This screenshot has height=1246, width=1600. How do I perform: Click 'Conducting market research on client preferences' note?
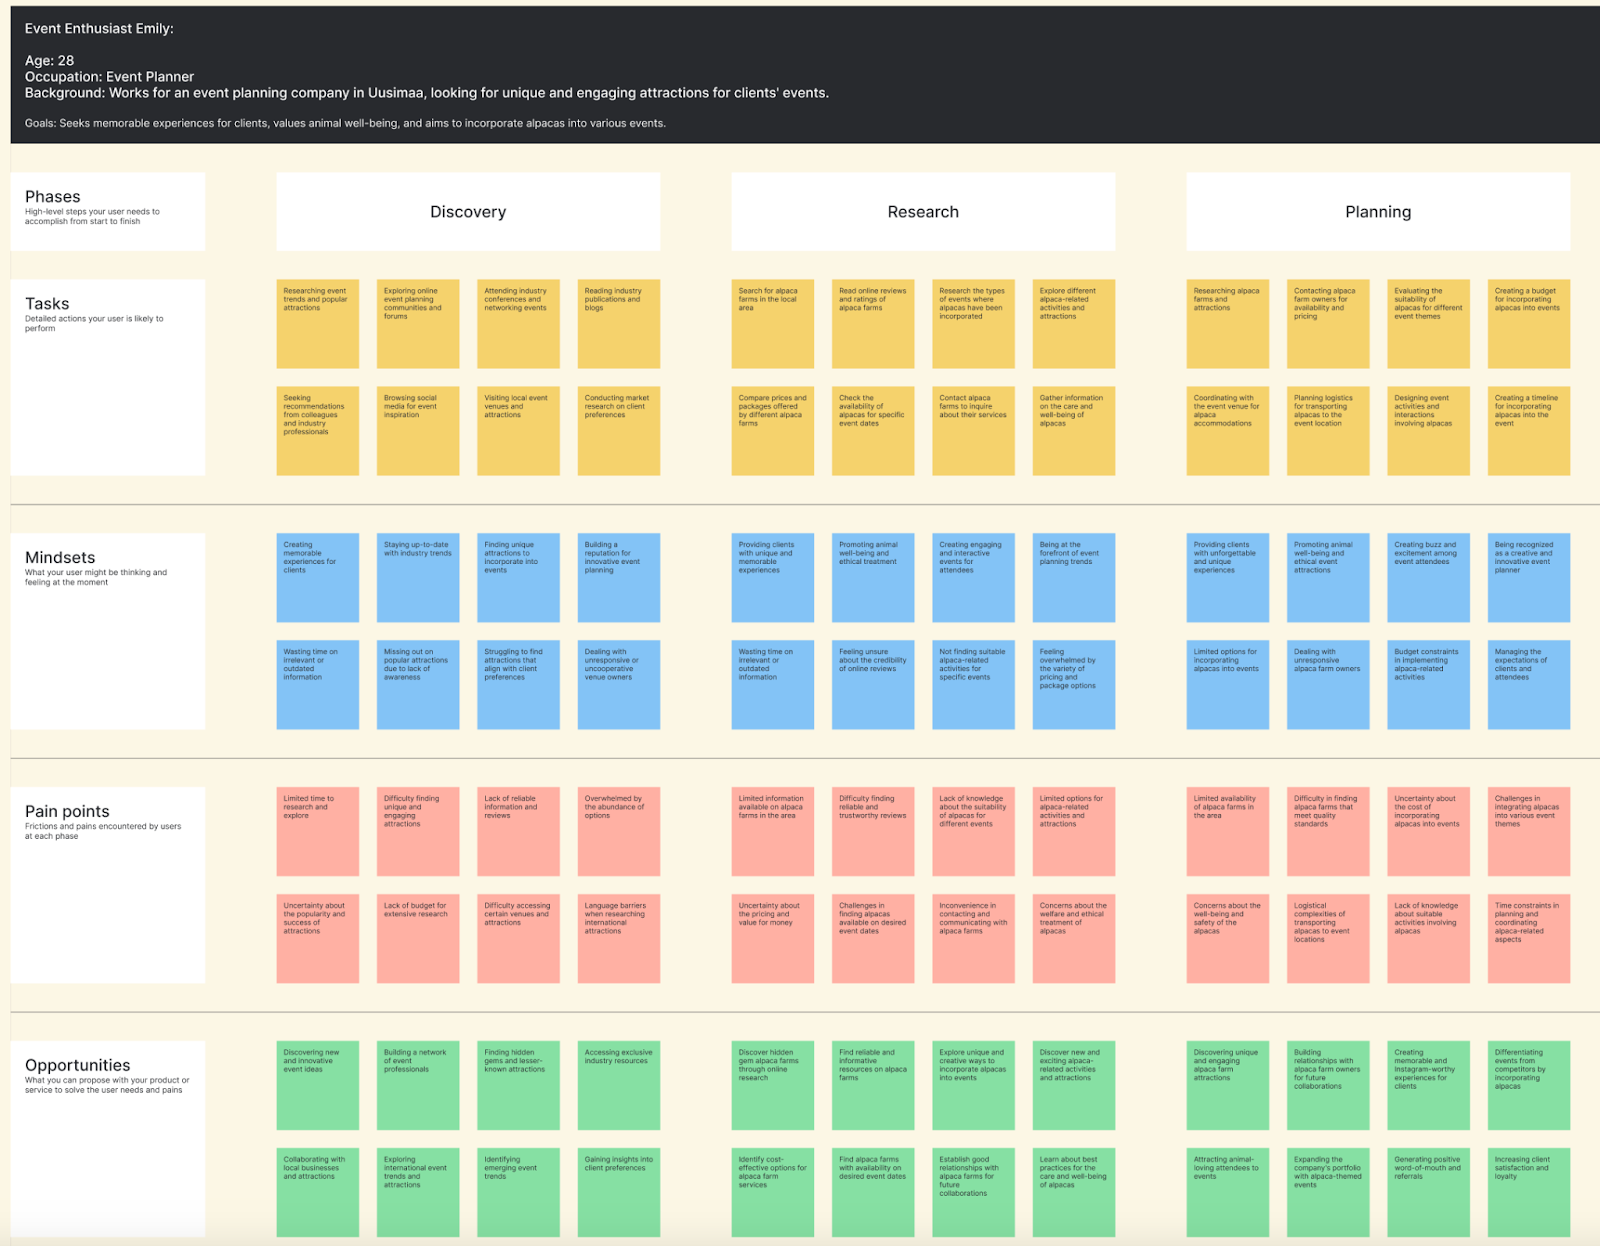[619, 430]
